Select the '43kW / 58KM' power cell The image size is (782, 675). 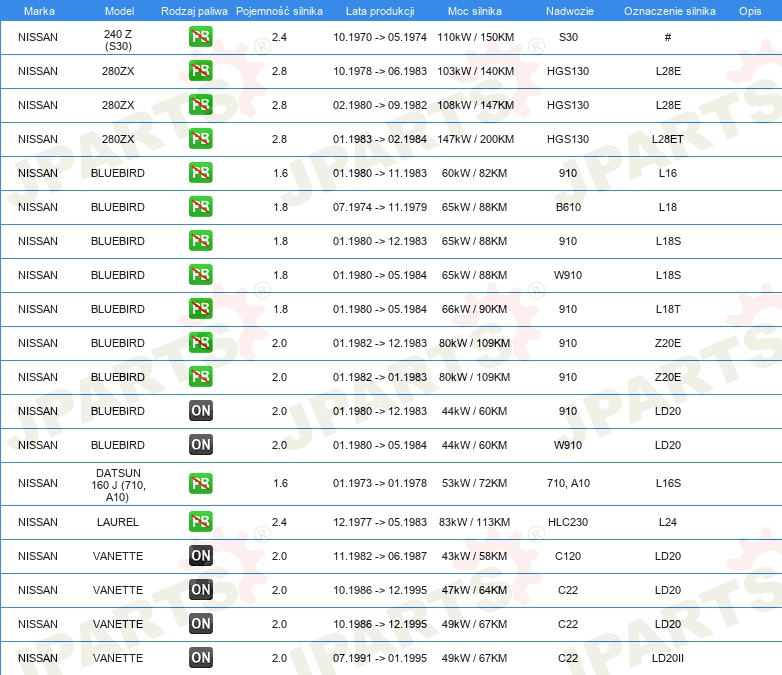click(x=474, y=556)
